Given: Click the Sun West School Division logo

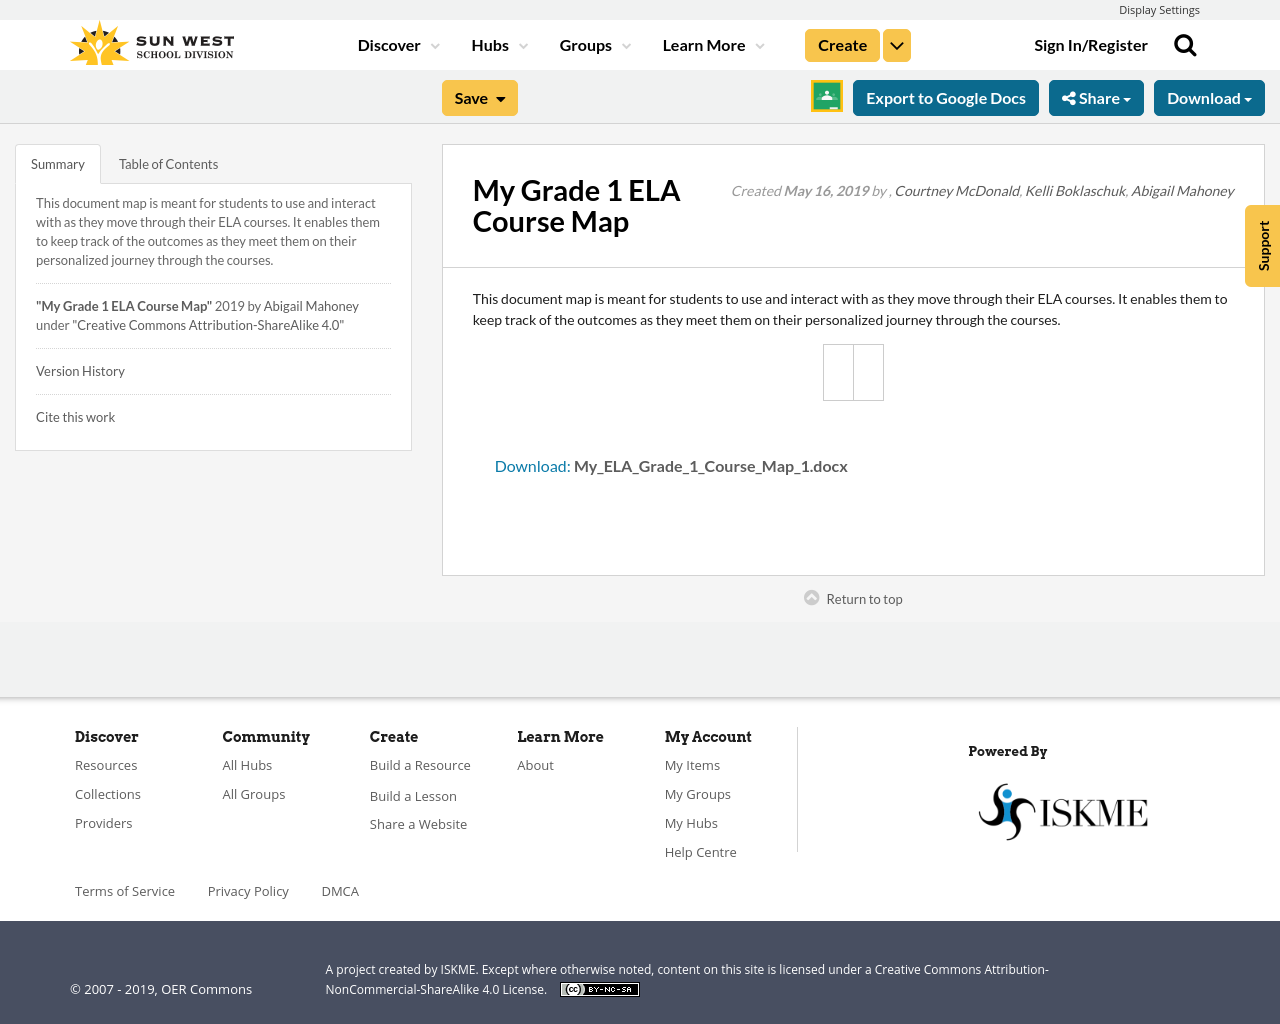Looking at the screenshot, I should pos(151,41).
